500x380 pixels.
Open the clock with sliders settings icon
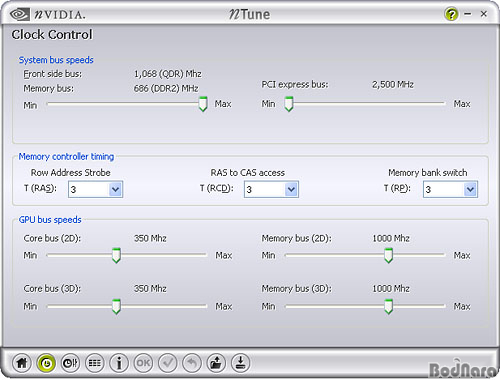click(x=70, y=363)
